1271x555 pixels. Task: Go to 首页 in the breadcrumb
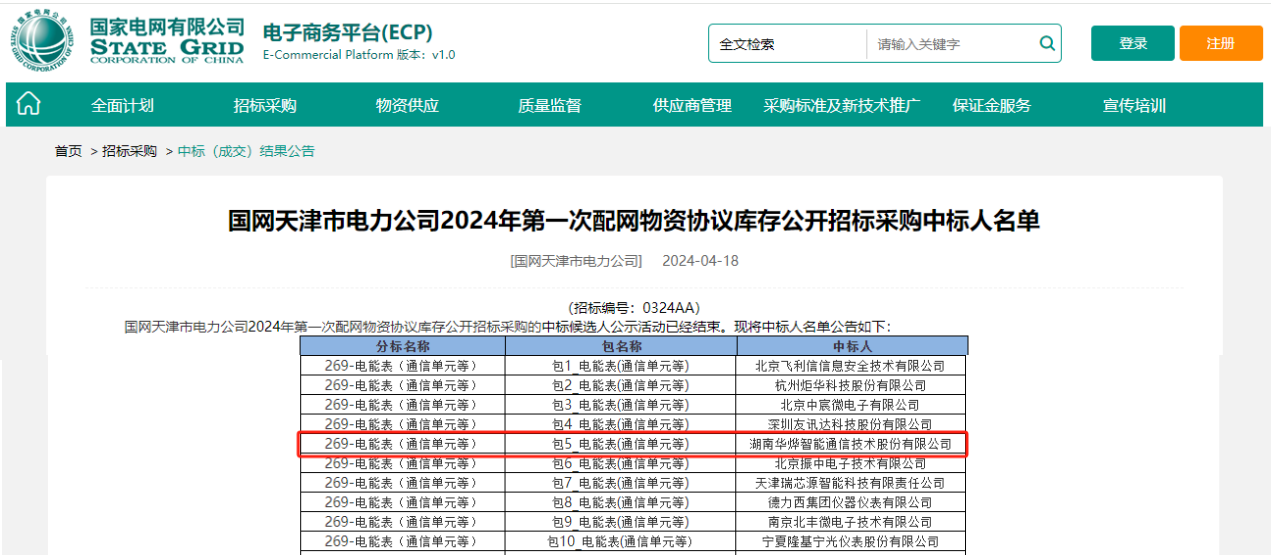(68, 151)
